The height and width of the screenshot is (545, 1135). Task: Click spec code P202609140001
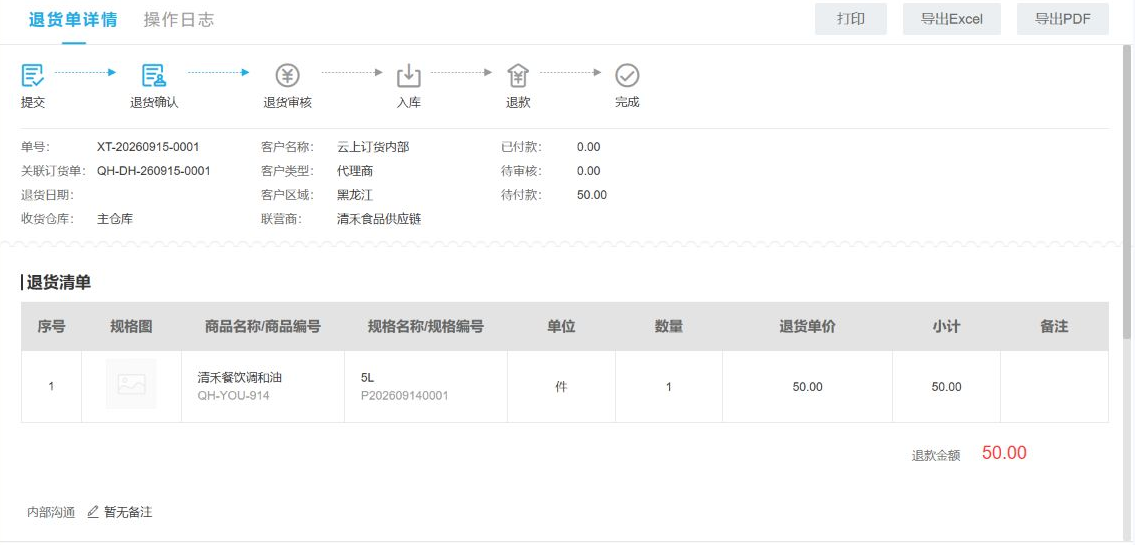tap(404, 396)
